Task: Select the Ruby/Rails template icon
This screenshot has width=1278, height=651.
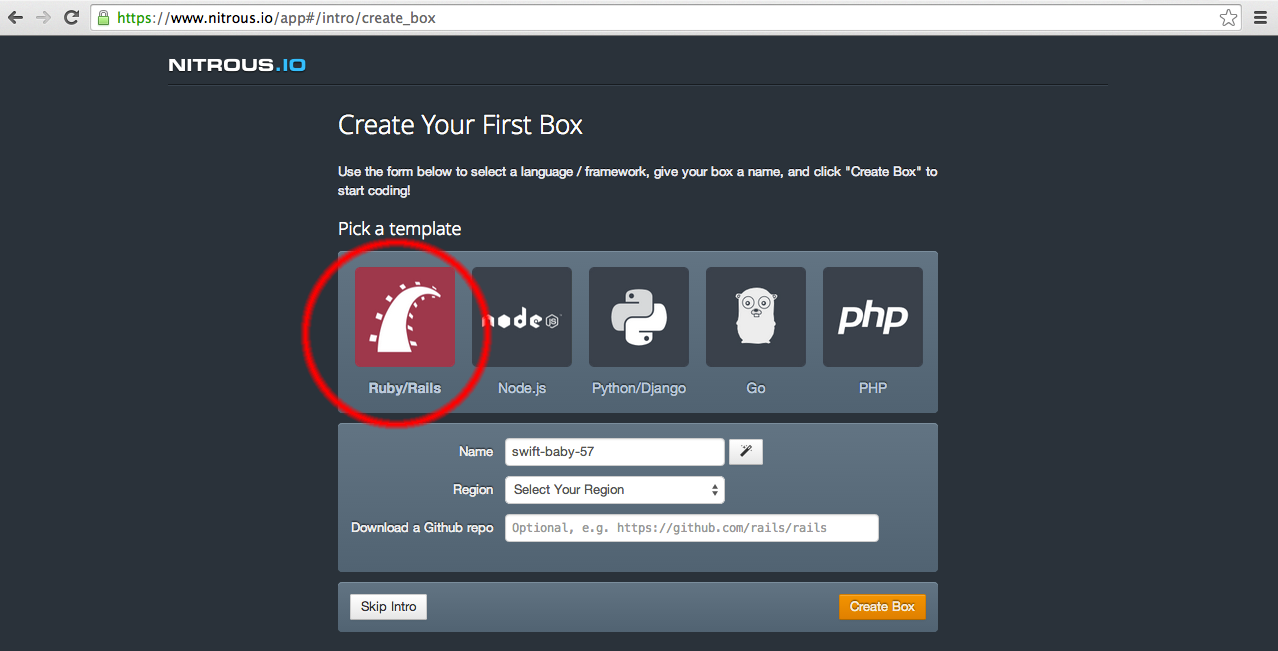Action: tap(405, 317)
